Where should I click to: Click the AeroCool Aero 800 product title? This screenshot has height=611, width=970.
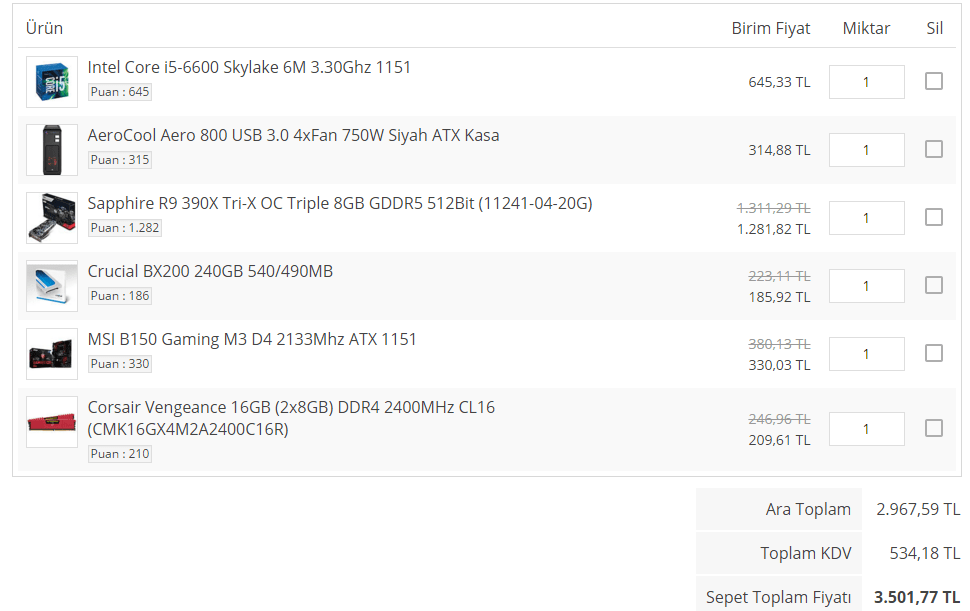point(293,135)
